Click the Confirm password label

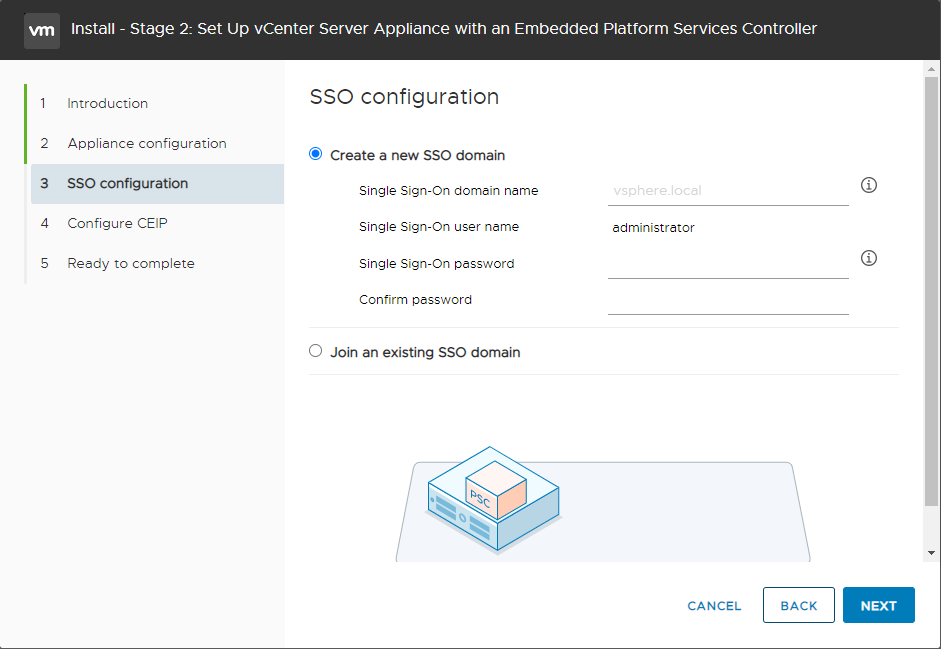coord(415,300)
